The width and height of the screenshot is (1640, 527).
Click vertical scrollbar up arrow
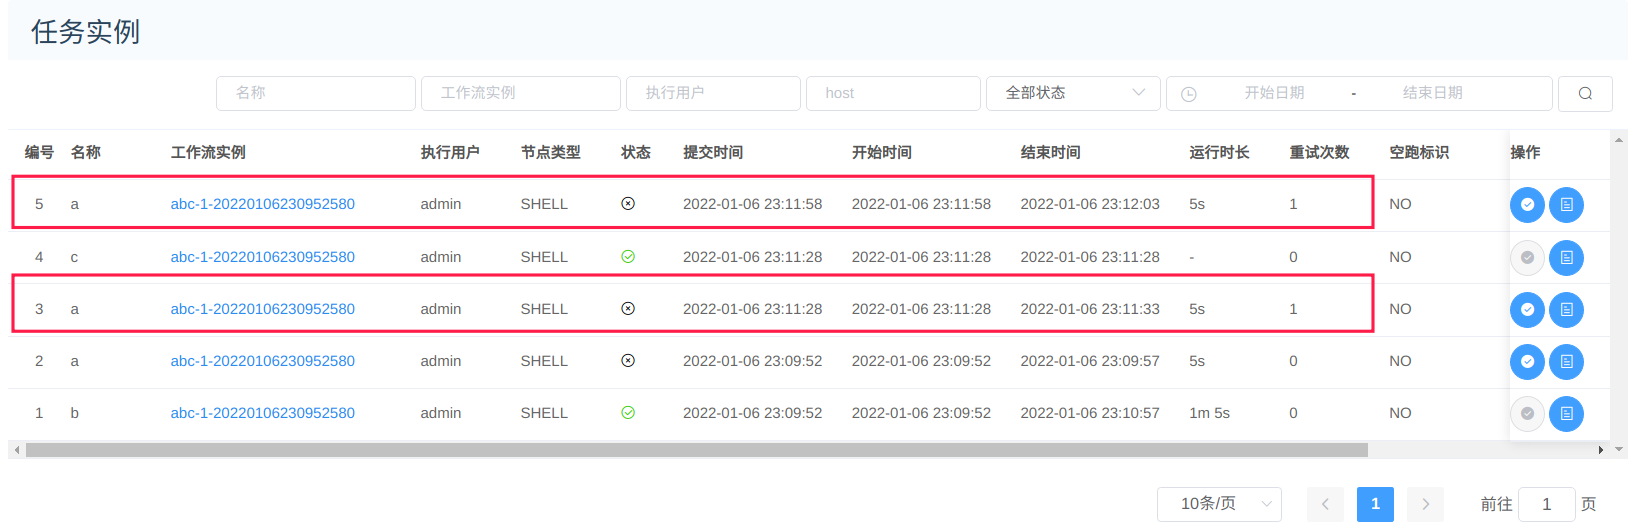tap(1619, 140)
